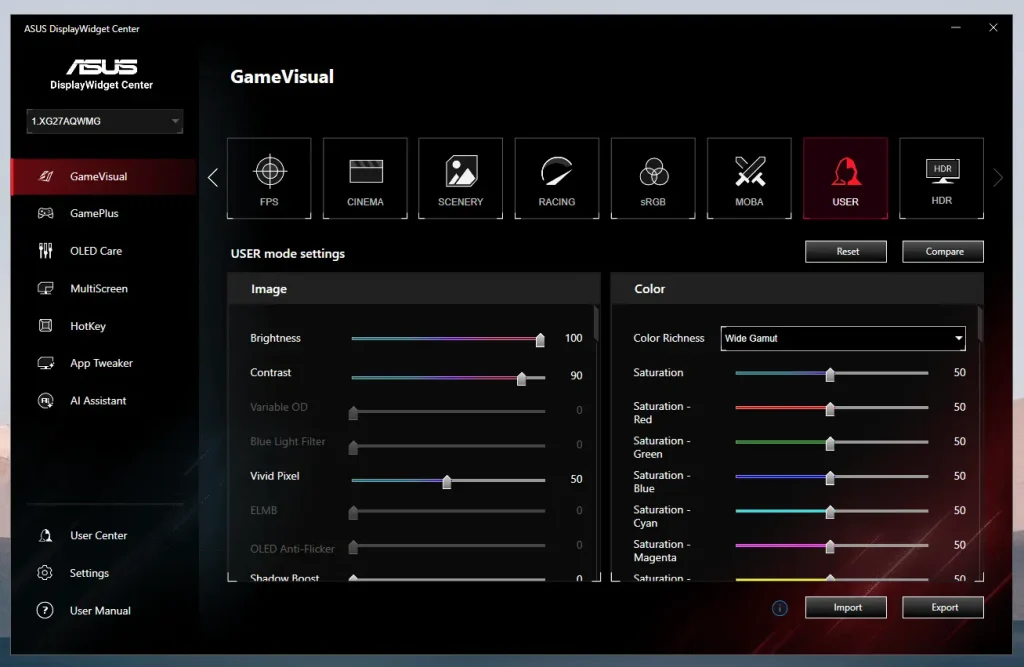Click the Blue Light Filter slider handle

(353, 447)
